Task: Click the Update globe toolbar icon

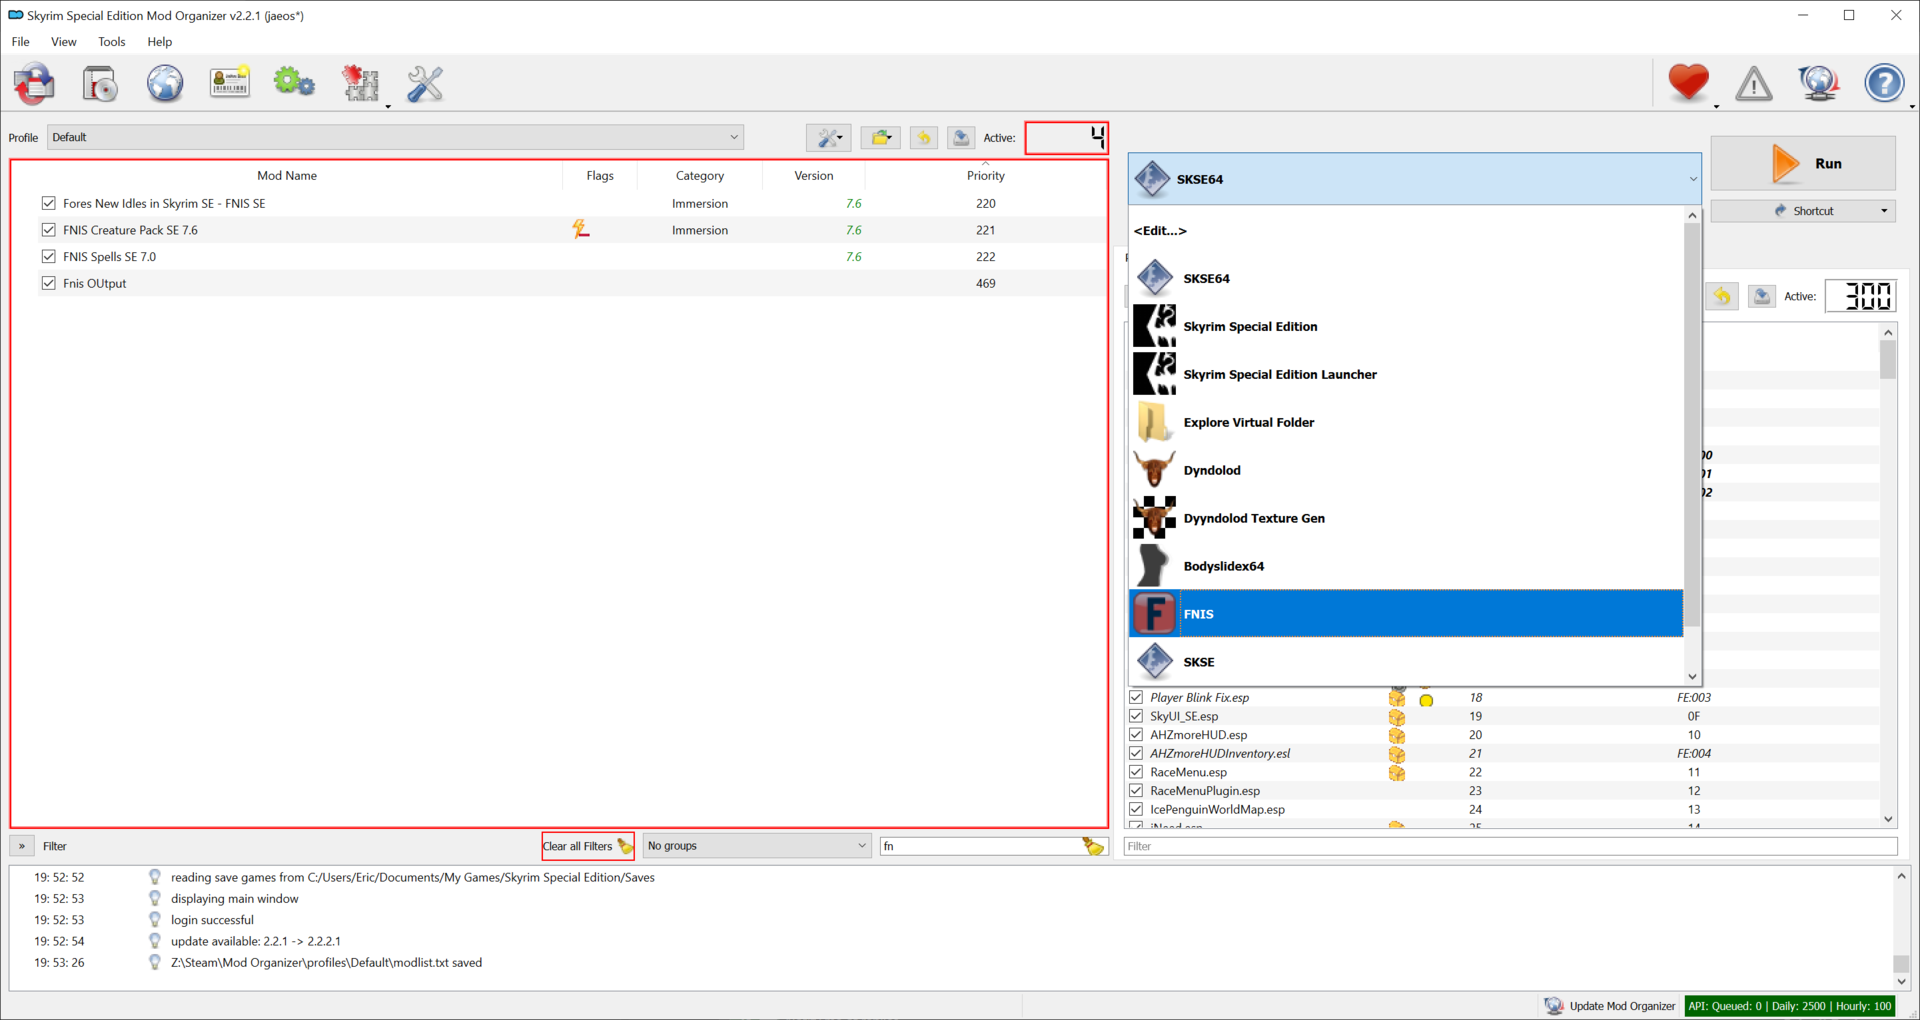Action: pyautogui.click(x=1819, y=84)
